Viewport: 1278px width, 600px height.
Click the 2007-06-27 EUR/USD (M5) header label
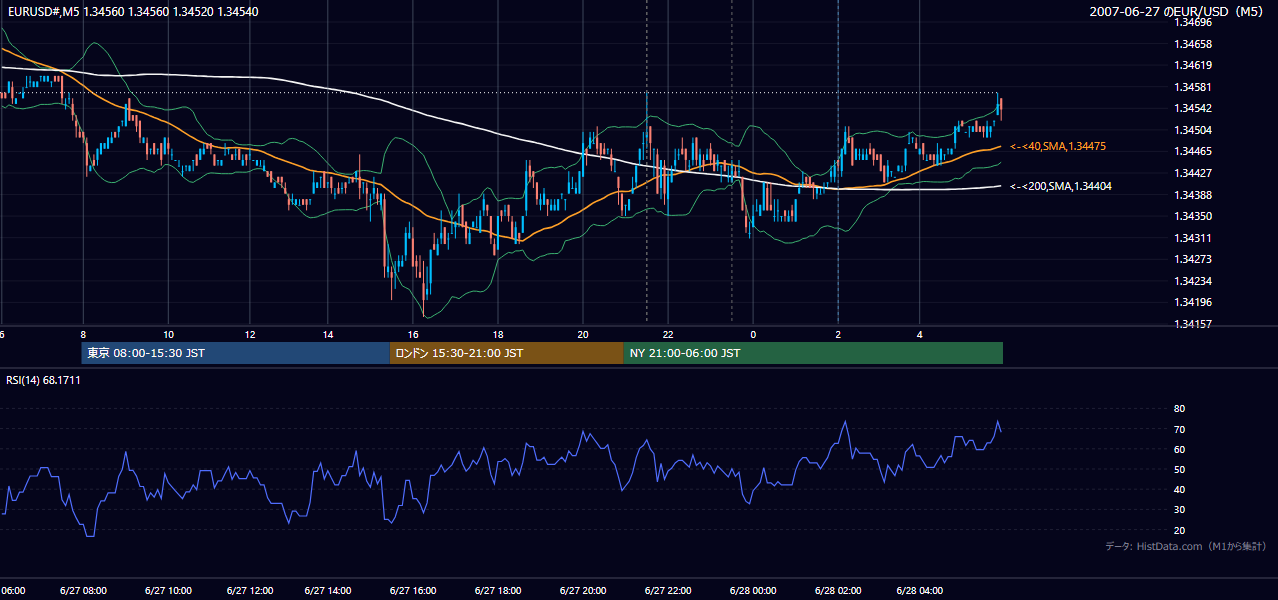[x=1178, y=12]
